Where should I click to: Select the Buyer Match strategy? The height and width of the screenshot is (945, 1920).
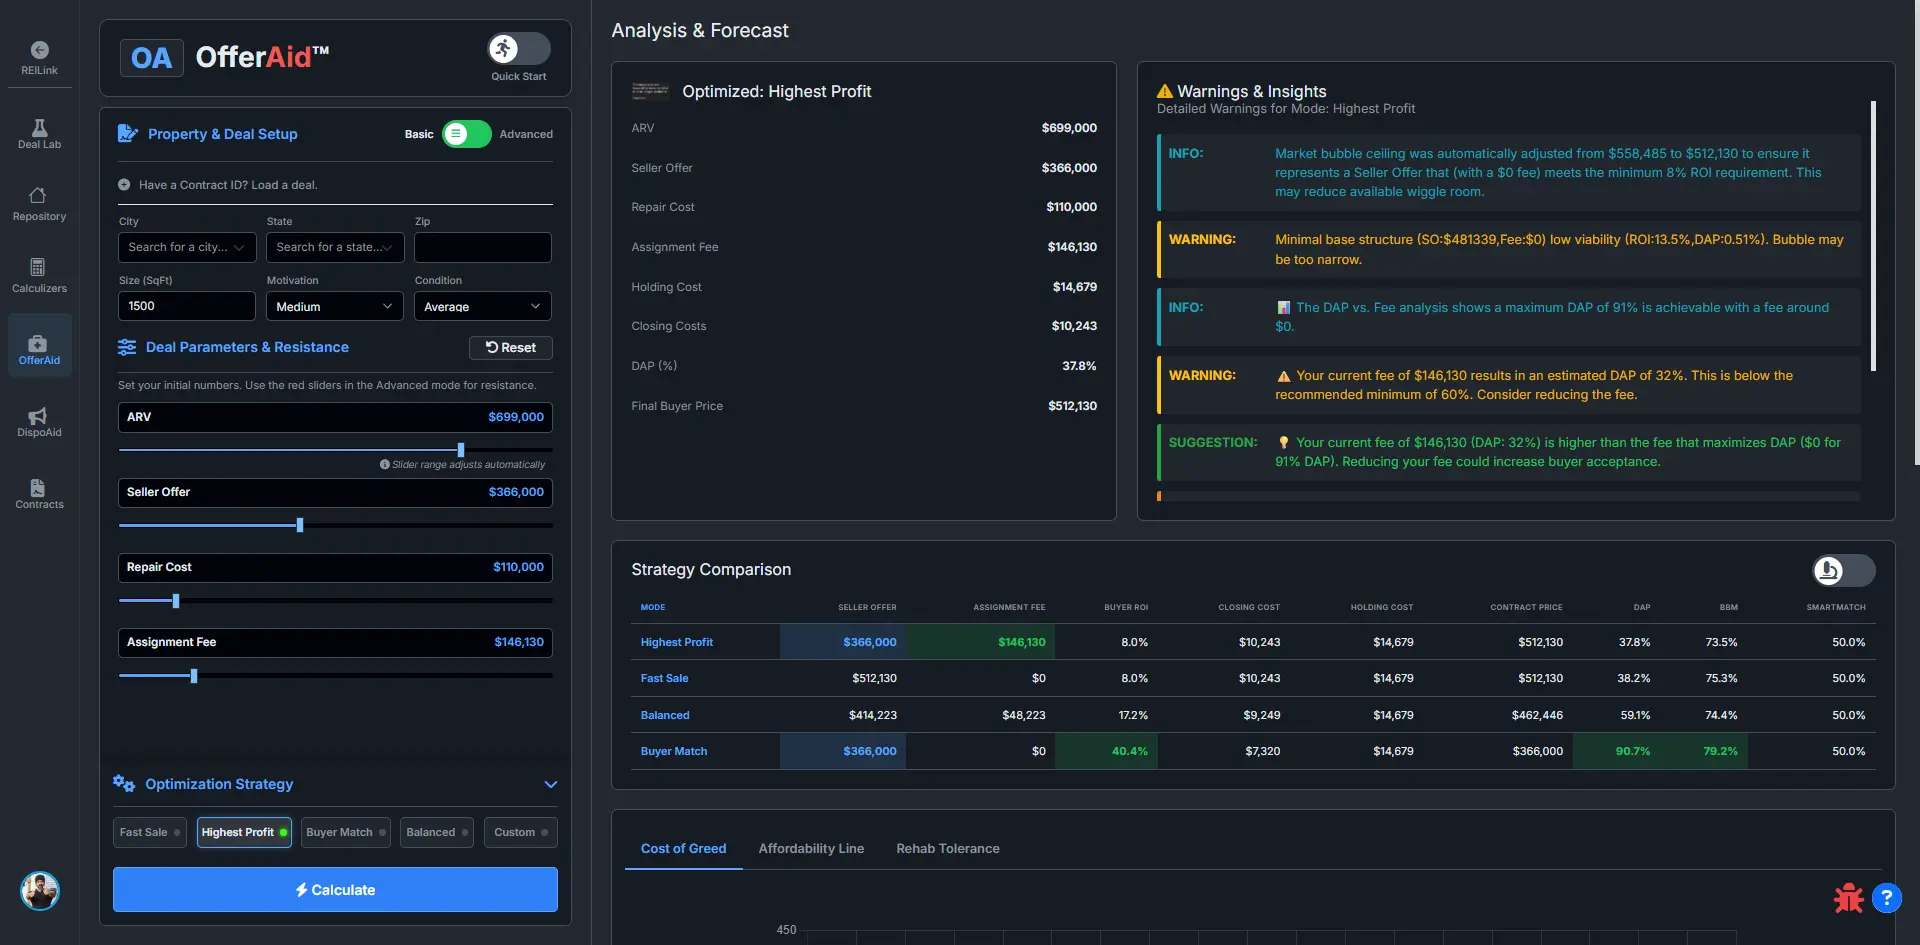click(346, 832)
